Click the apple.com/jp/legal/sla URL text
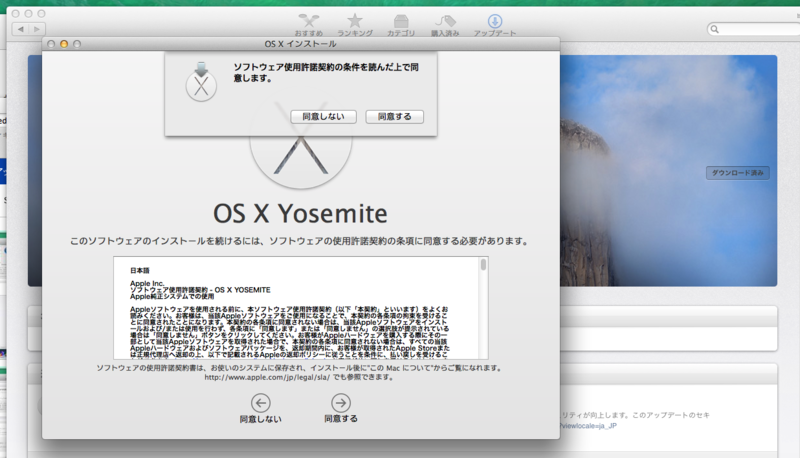The image size is (800, 458). (267, 377)
